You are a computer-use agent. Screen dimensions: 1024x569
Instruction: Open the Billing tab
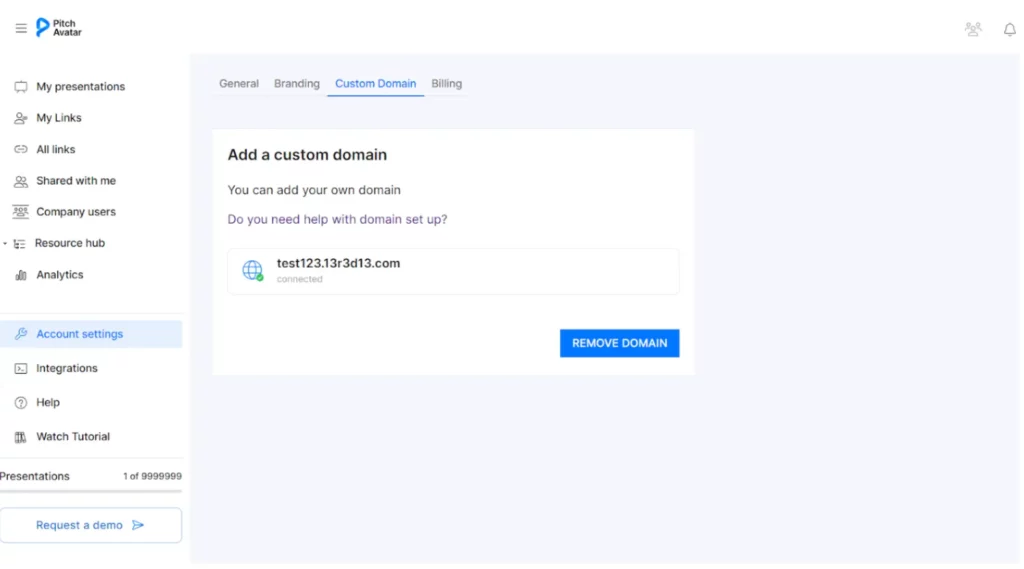point(447,84)
